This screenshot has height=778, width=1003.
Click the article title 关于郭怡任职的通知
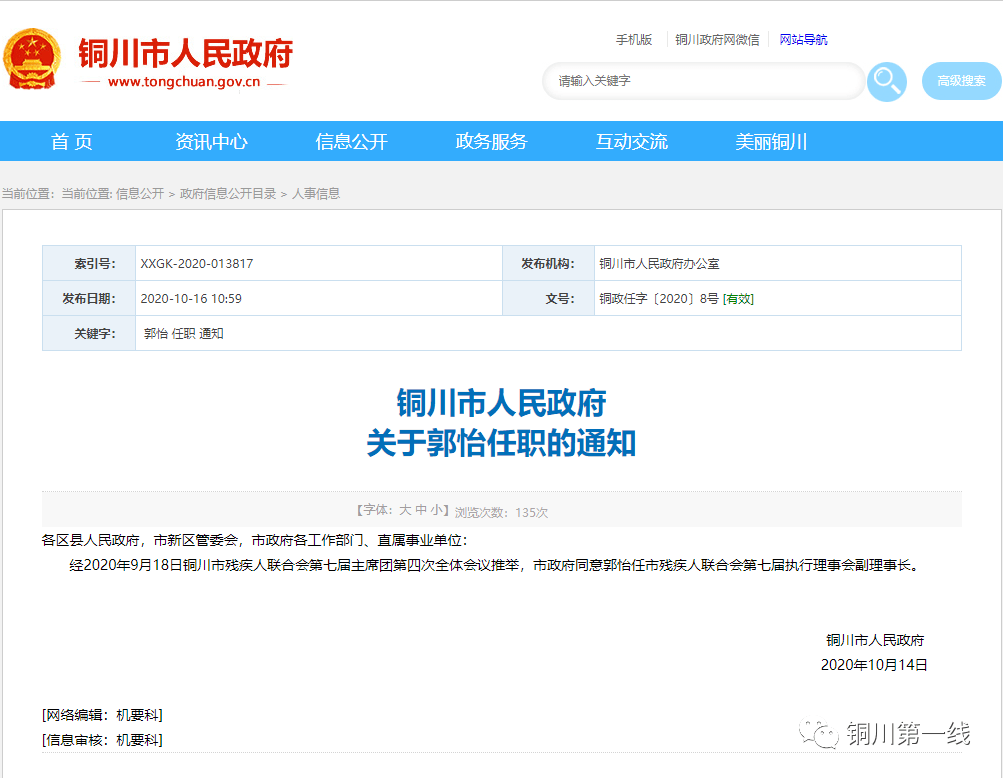(501, 443)
